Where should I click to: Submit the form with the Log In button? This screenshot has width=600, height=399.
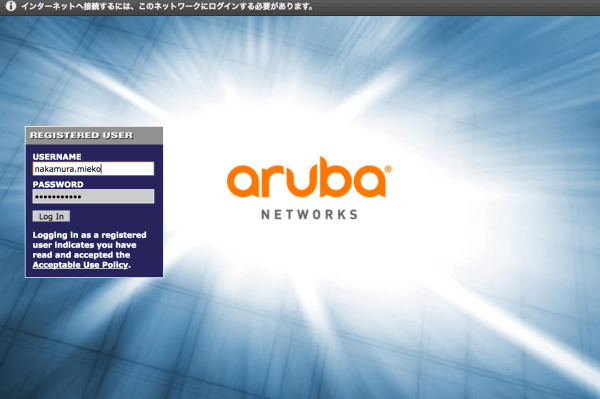click(x=51, y=217)
